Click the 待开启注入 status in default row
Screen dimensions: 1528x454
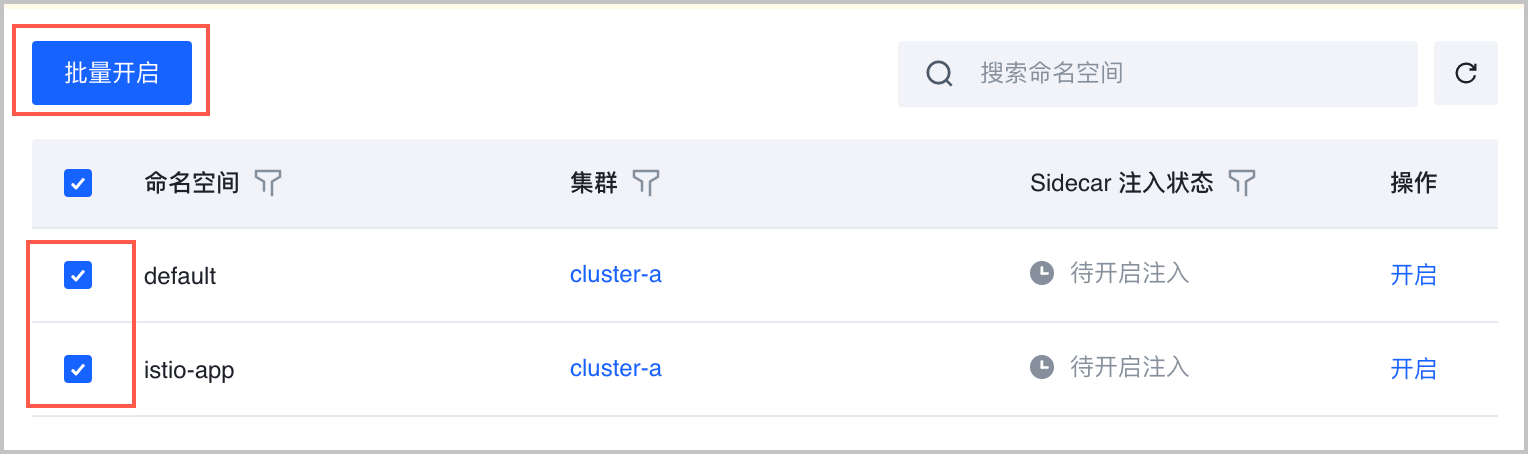tap(1129, 273)
